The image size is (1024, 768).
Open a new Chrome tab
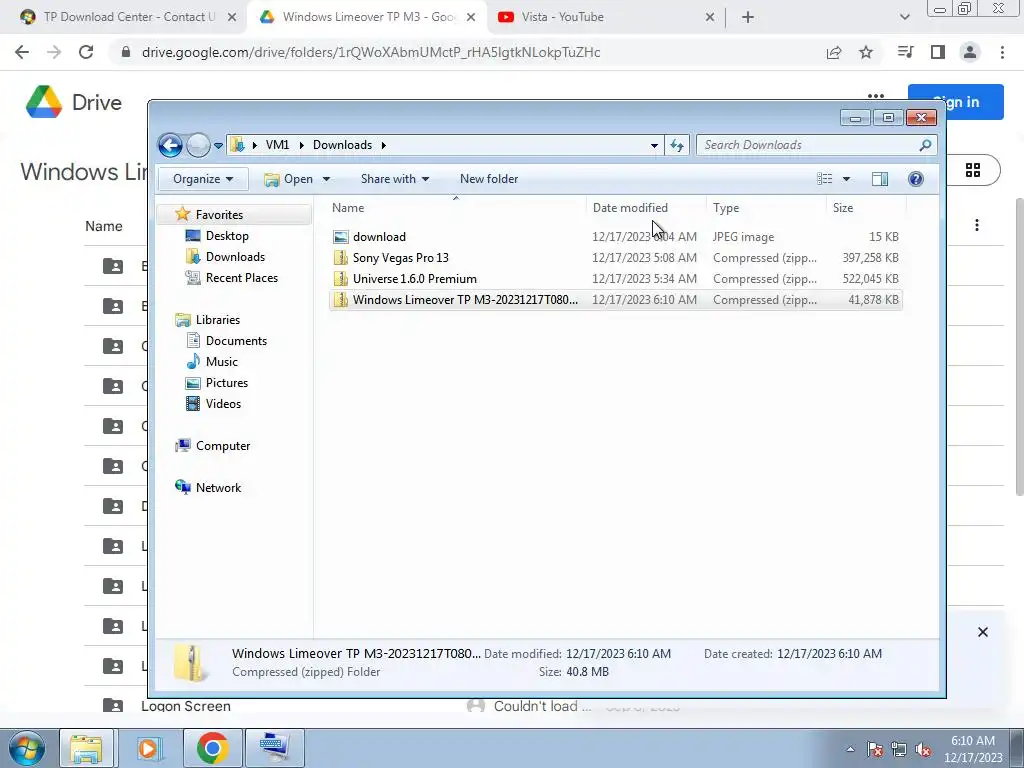(x=748, y=17)
